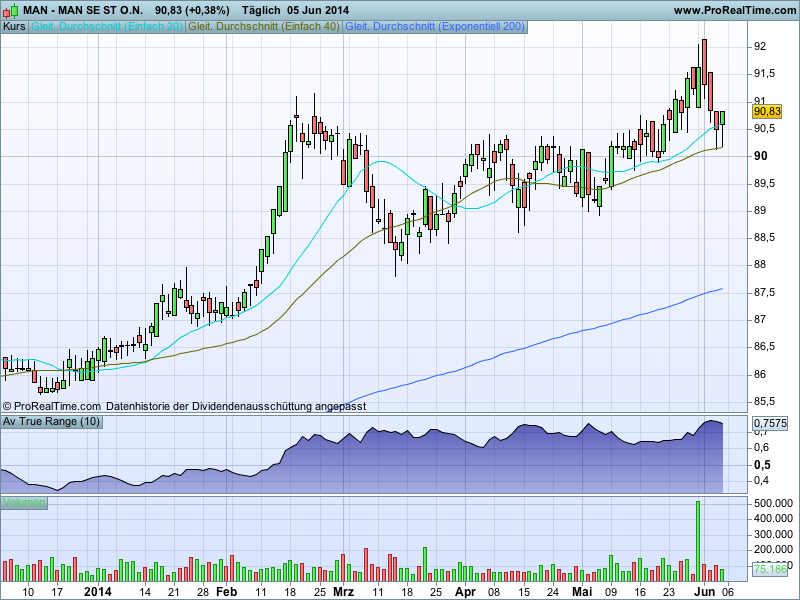800x600 pixels.
Task: Click the yellow 90,83 current price tag
Action: [x=767, y=111]
